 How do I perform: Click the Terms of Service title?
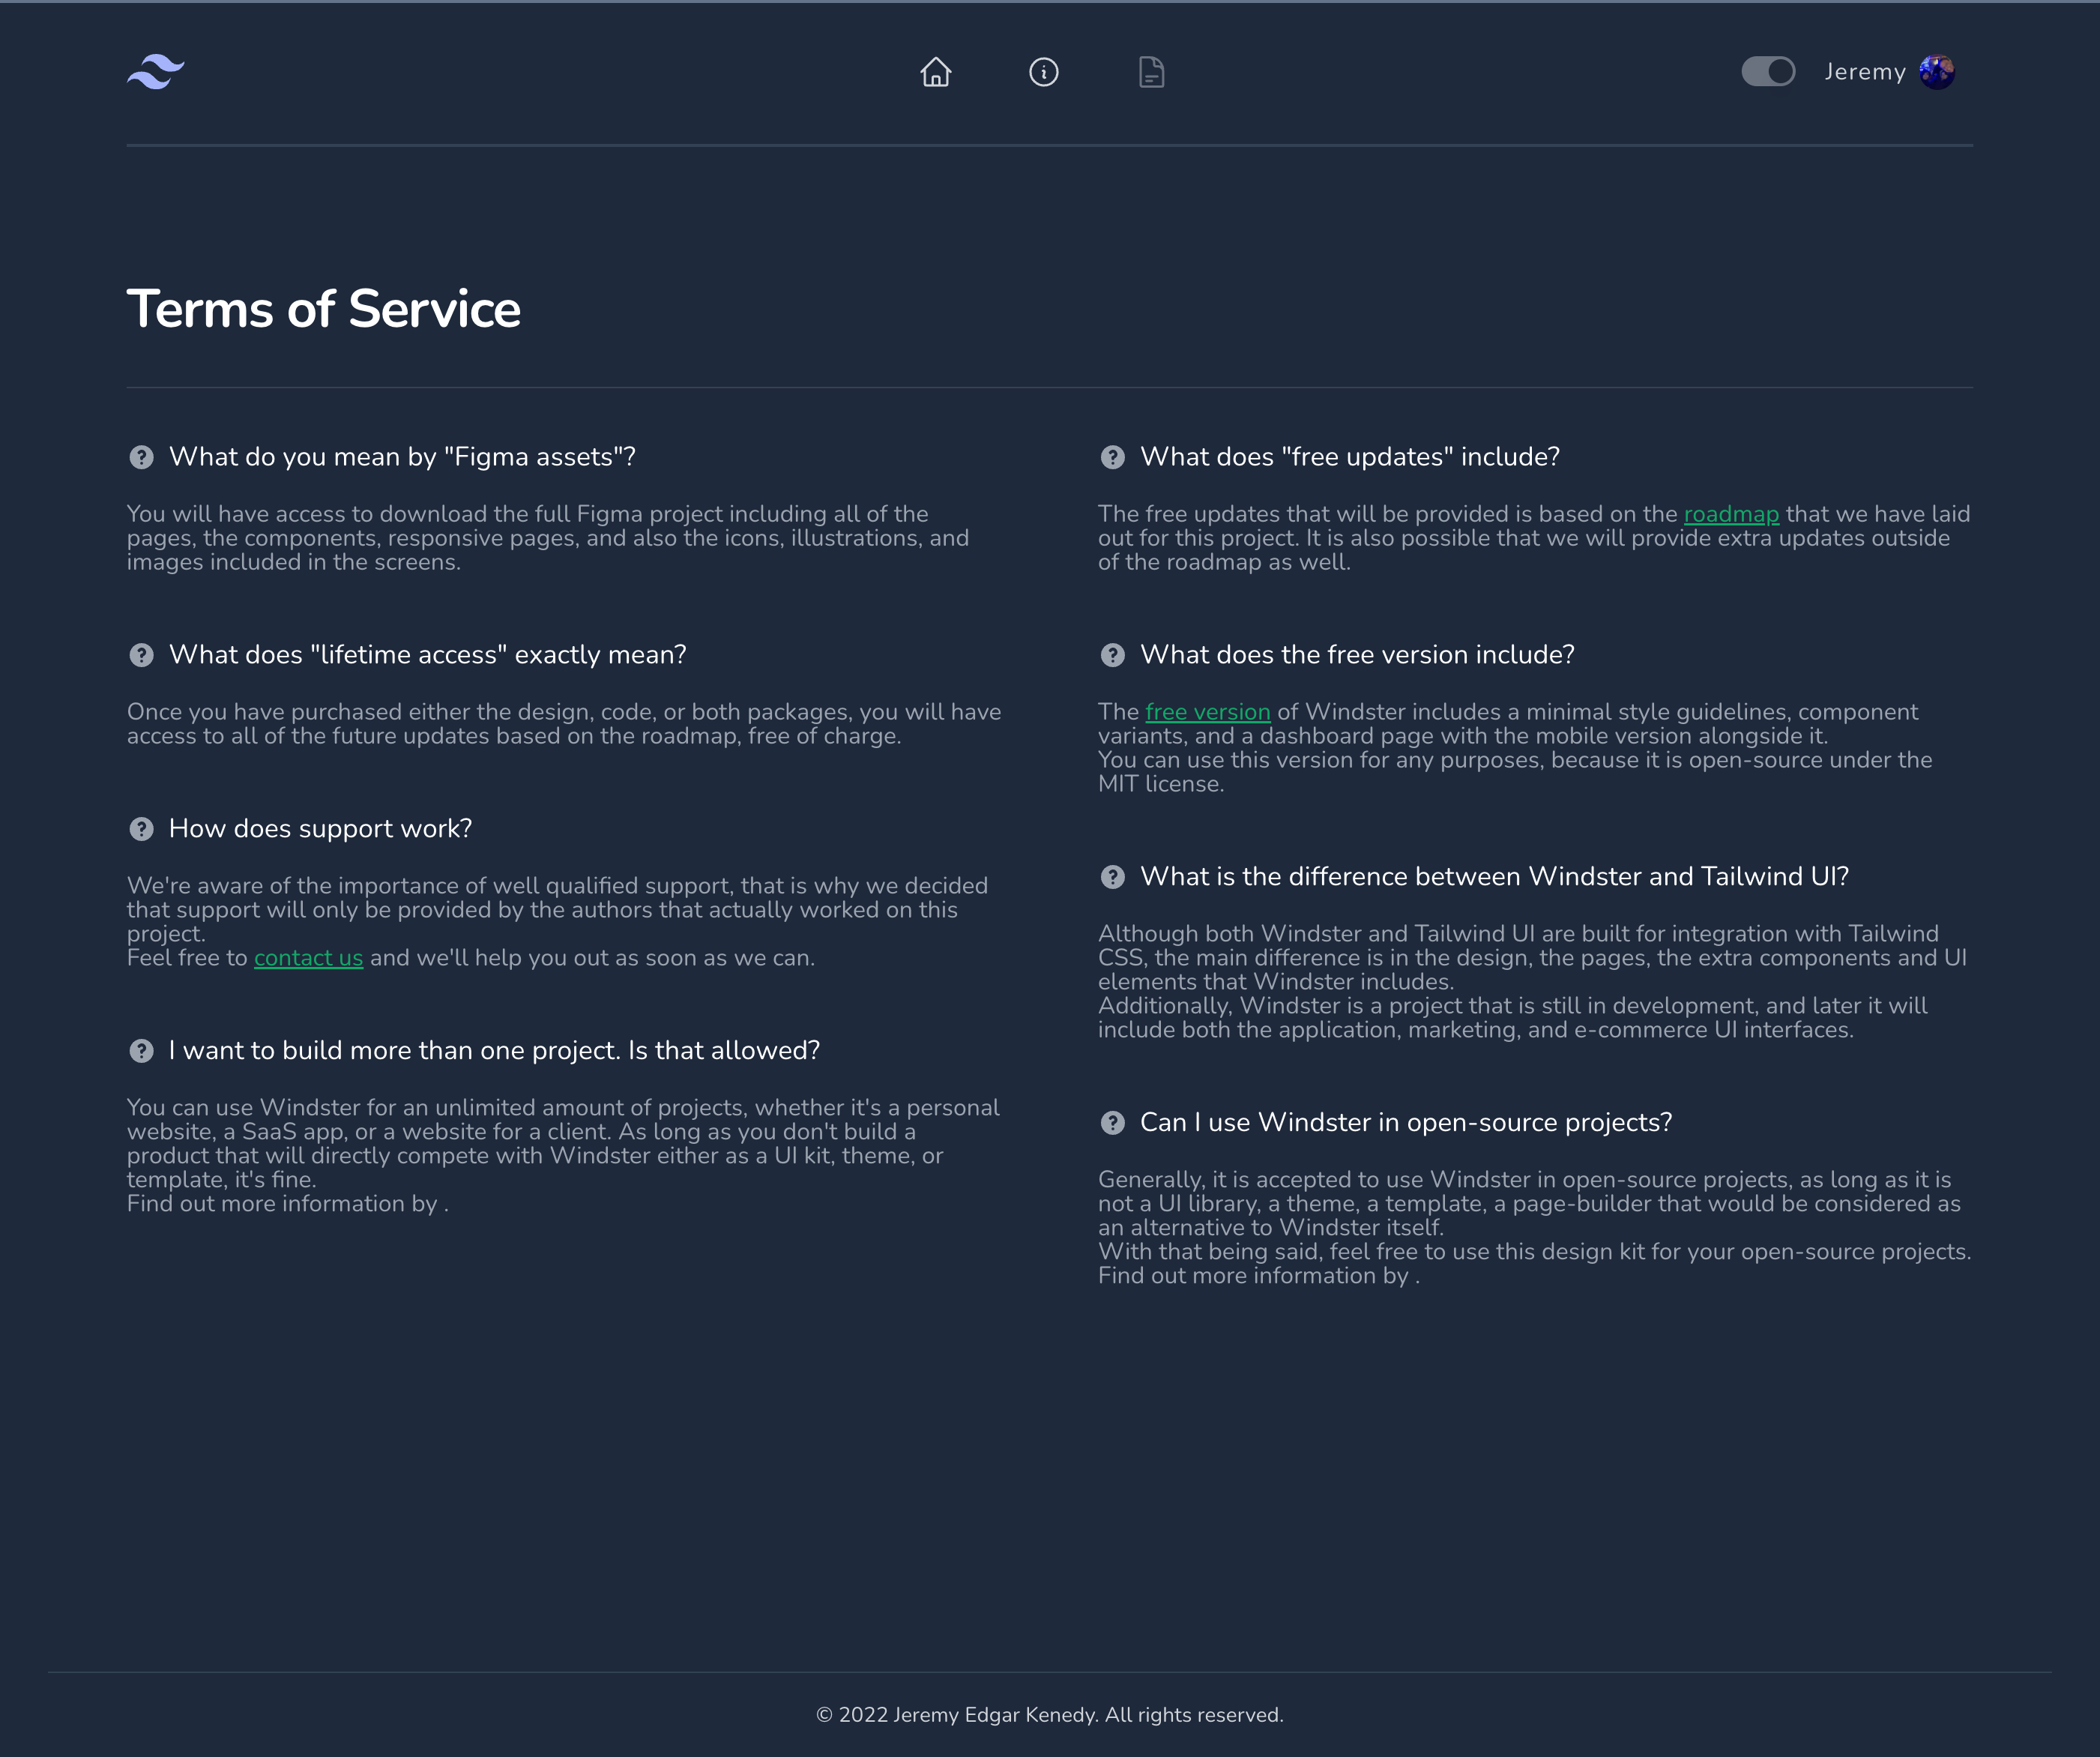tap(323, 309)
